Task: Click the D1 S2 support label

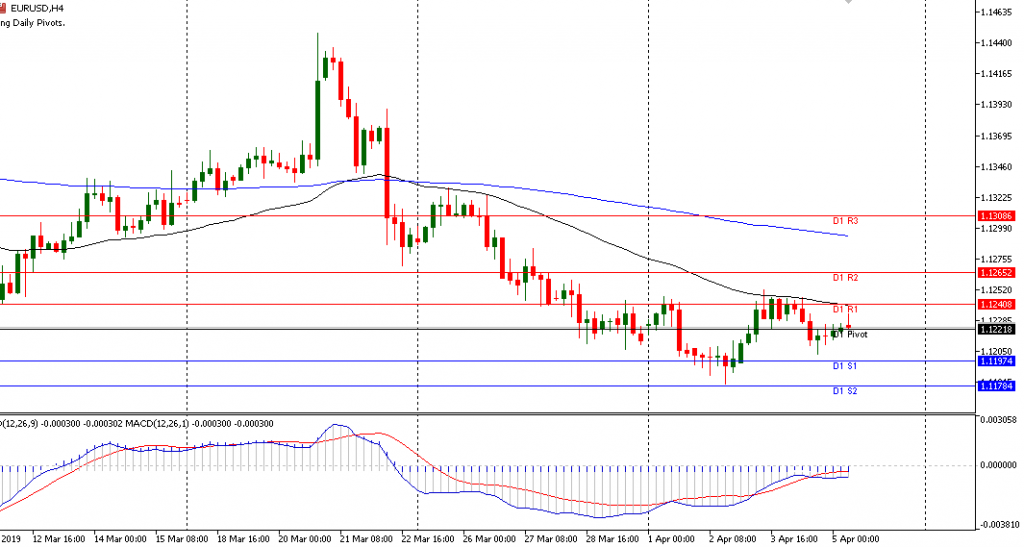Action: tap(844, 391)
